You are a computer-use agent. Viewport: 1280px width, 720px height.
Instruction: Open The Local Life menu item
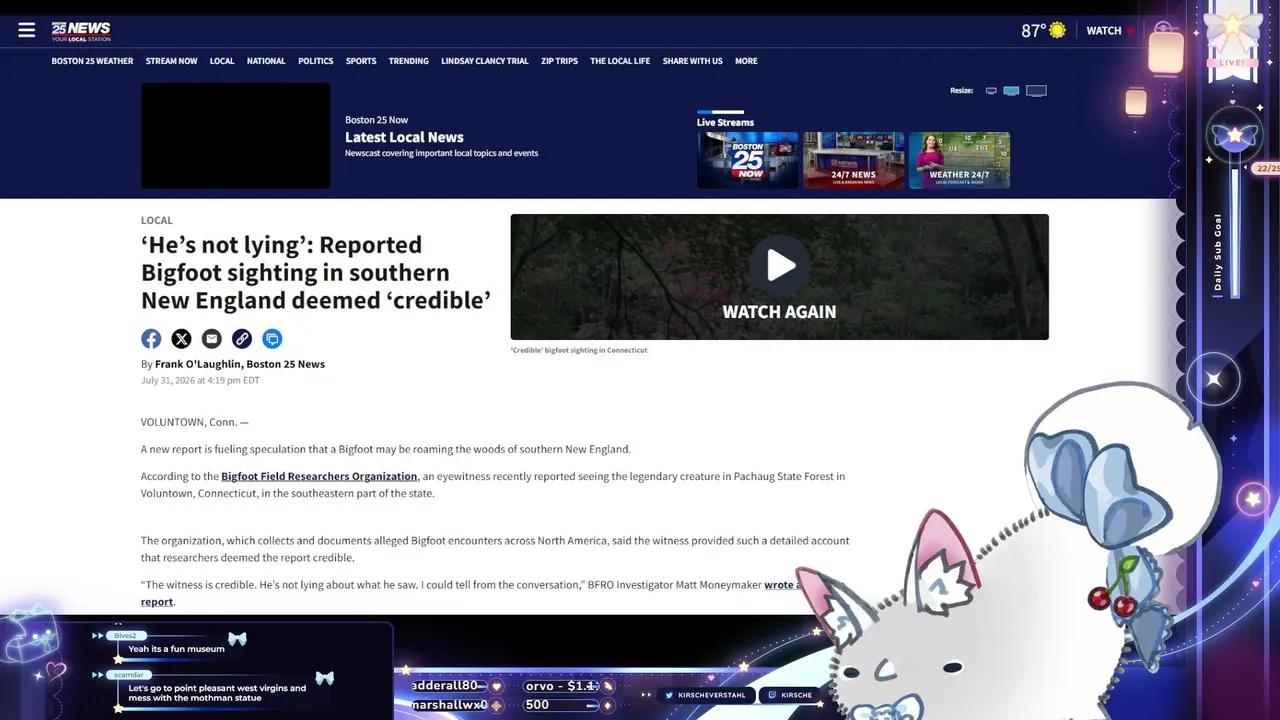tap(620, 61)
